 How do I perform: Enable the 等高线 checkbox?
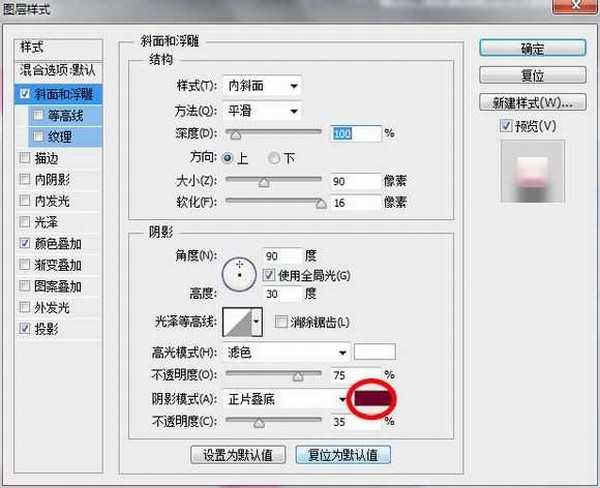38,115
